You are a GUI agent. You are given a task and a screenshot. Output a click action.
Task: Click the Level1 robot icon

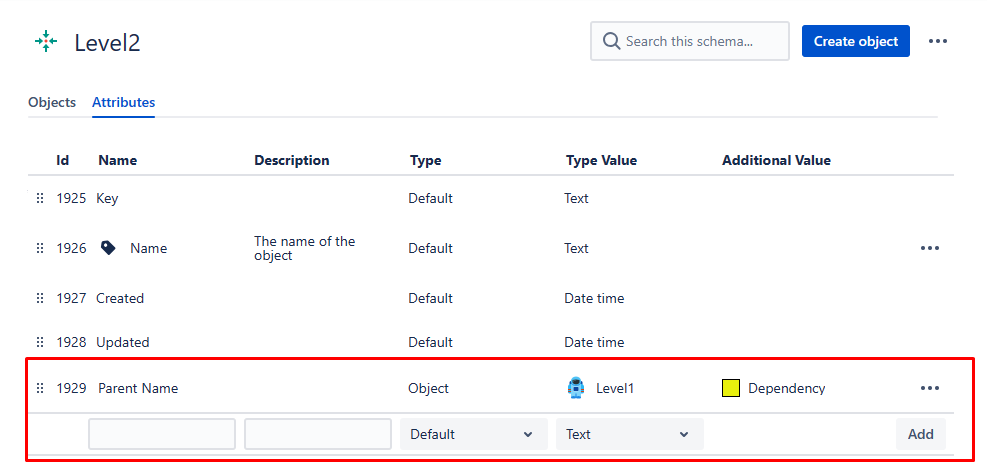coord(575,388)
